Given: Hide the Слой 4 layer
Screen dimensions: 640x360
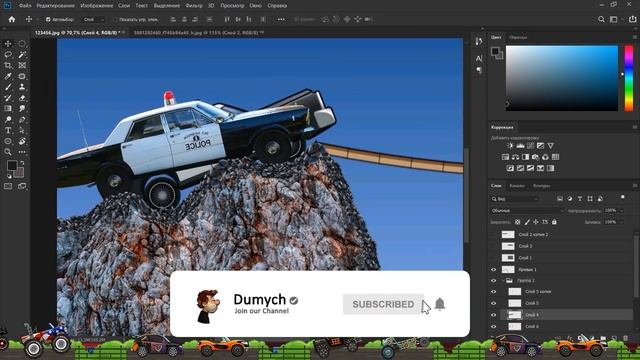Looking at the screenshot, I should coord(493,315).
